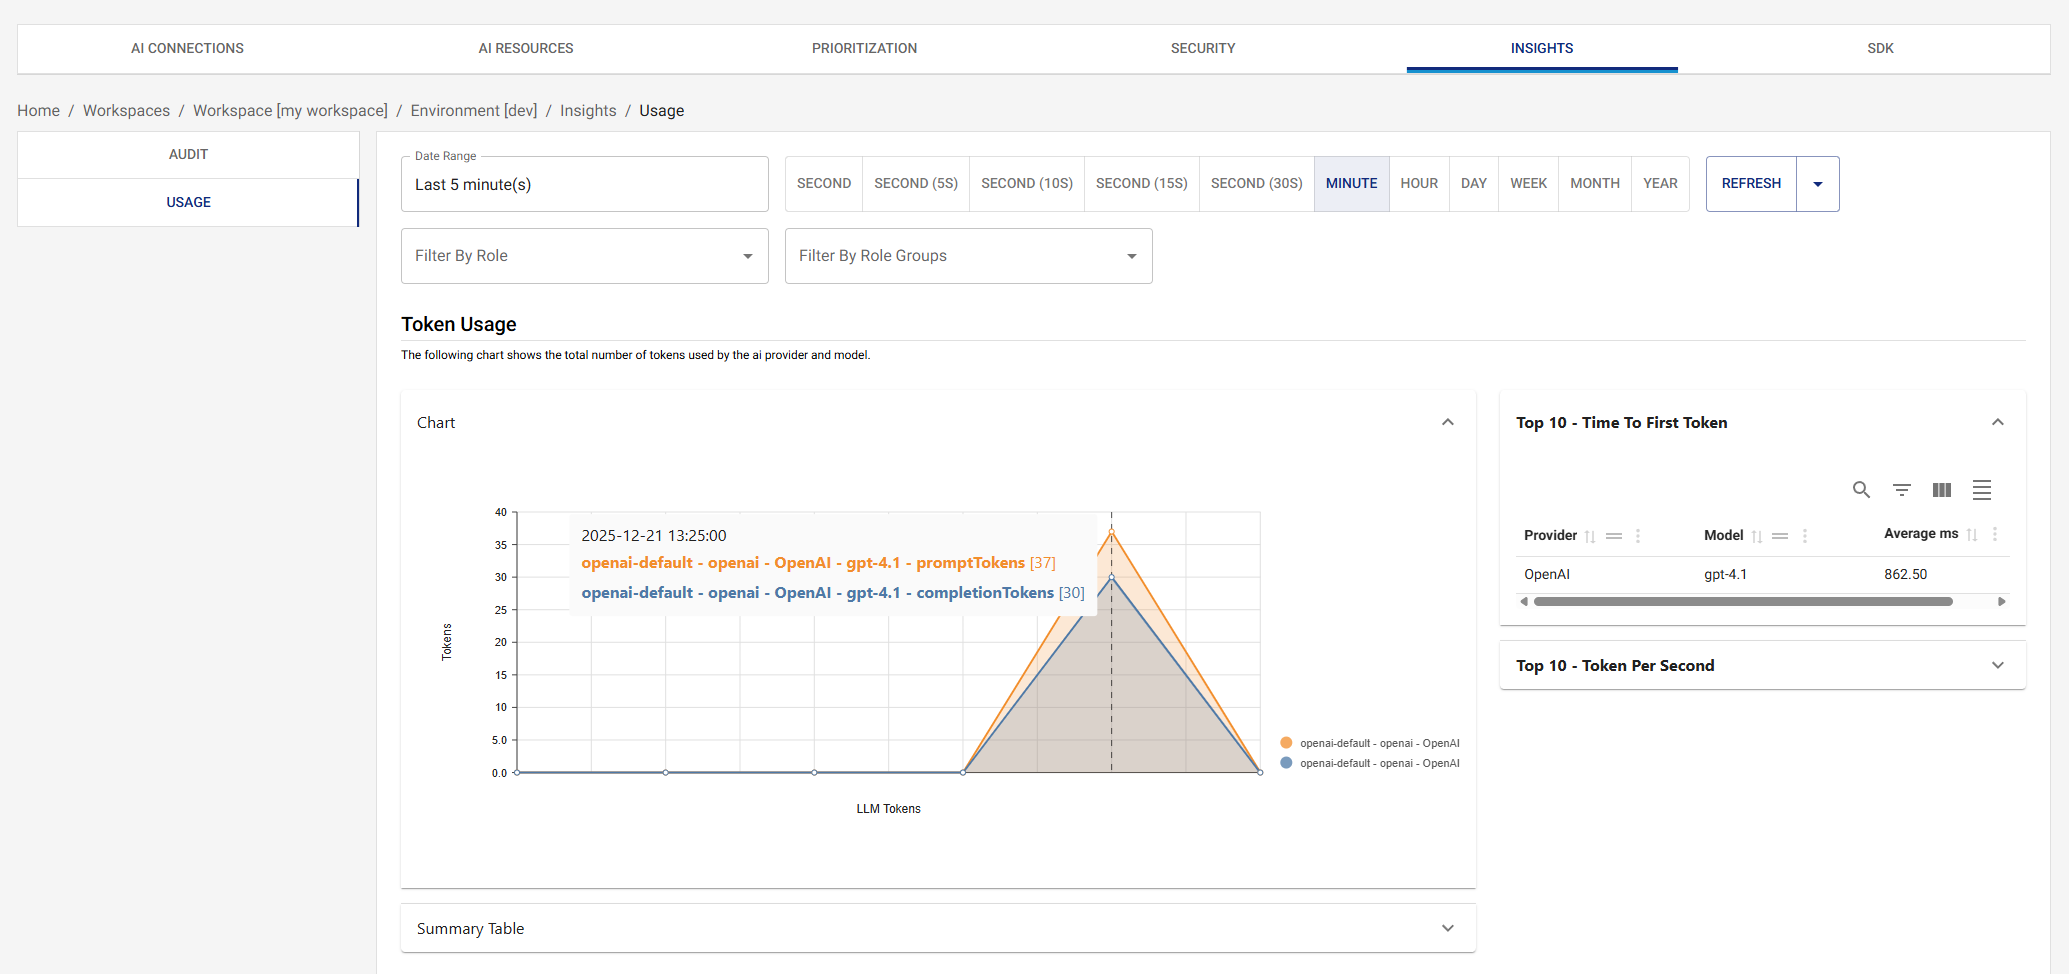Viewport: 2069px width, 974px height.
Task: Select SECOND (15S) interval option
Action: click(1142, 184)
